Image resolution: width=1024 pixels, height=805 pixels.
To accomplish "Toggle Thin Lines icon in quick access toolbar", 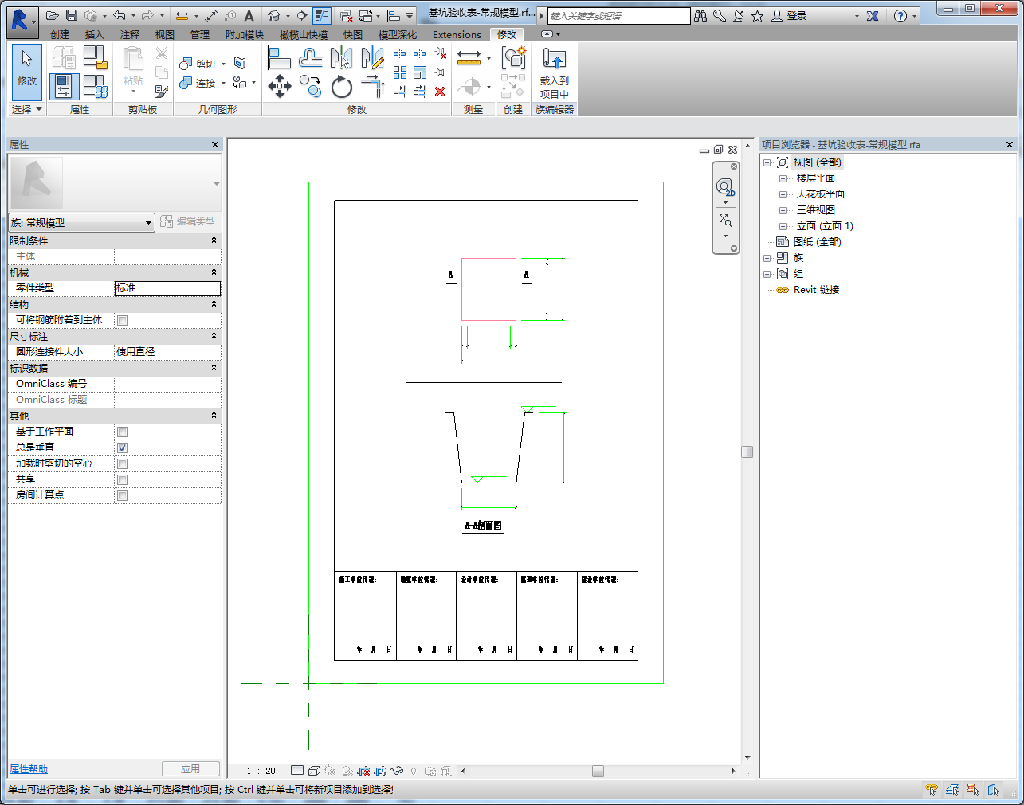I will point(321,16).
